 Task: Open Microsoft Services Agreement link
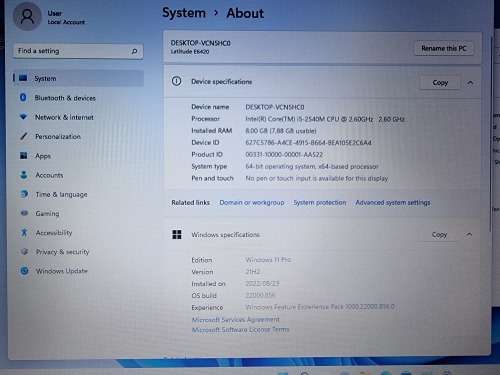pos(236,320)
